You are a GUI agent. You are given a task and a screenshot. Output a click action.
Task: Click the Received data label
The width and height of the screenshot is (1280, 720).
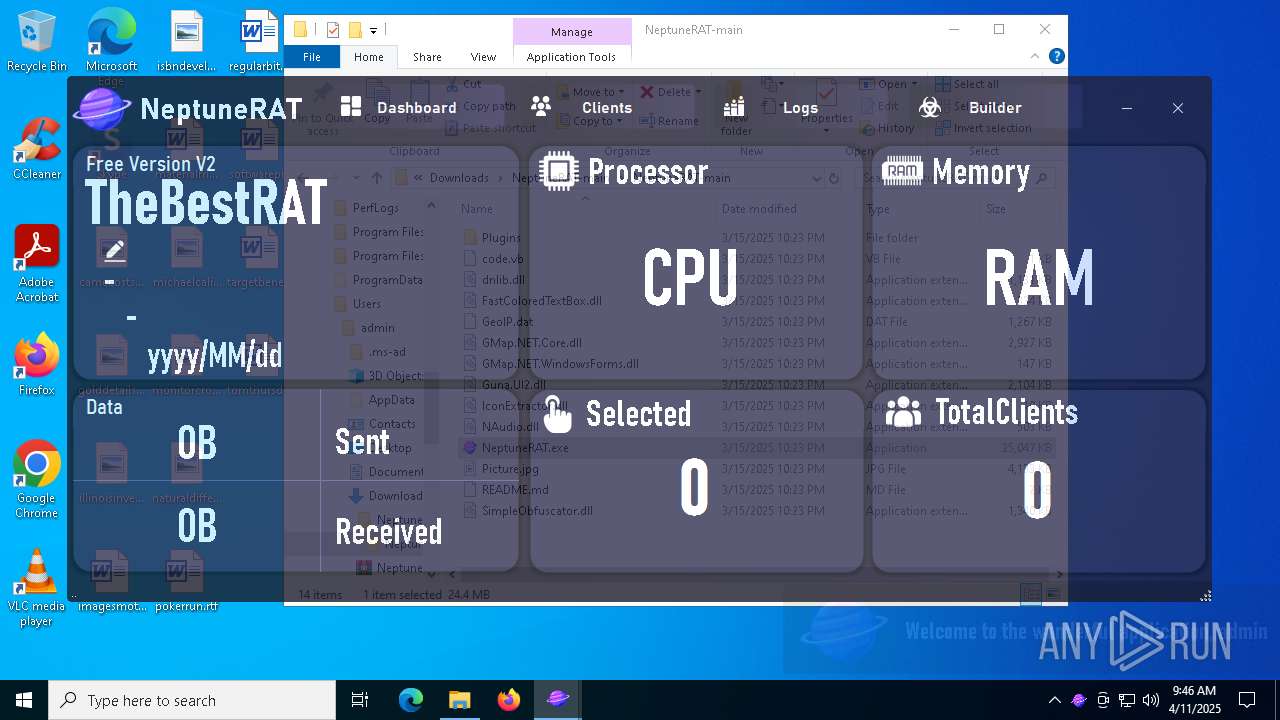coord(388,531)
